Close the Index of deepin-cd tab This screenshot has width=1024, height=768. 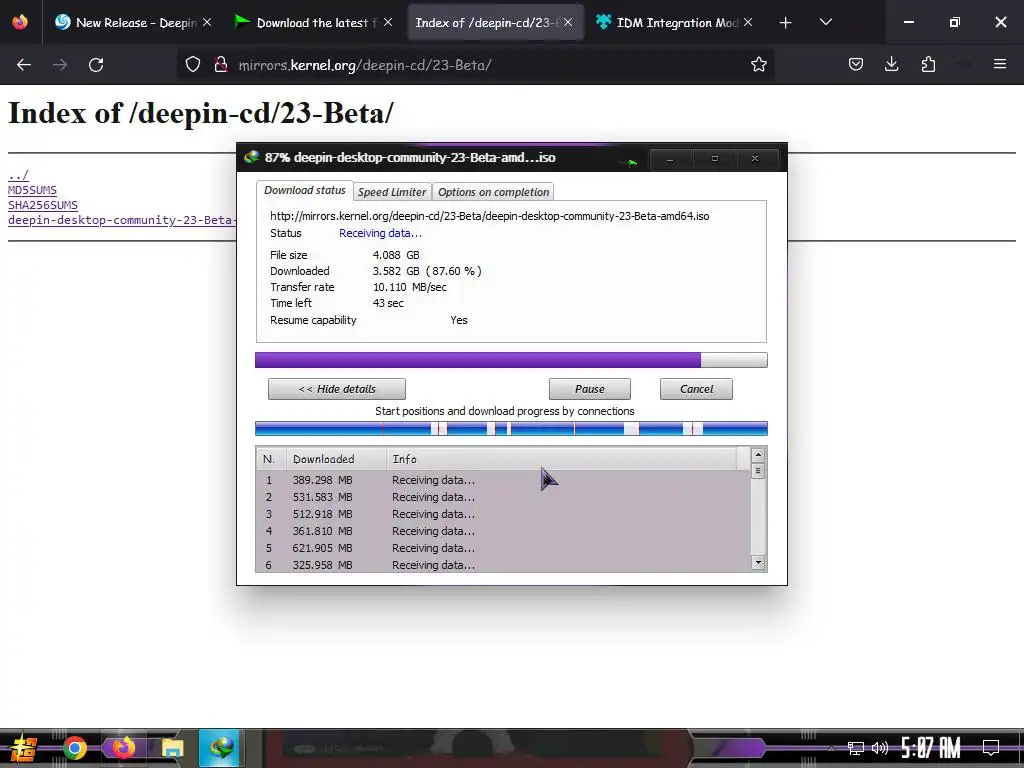568,23
